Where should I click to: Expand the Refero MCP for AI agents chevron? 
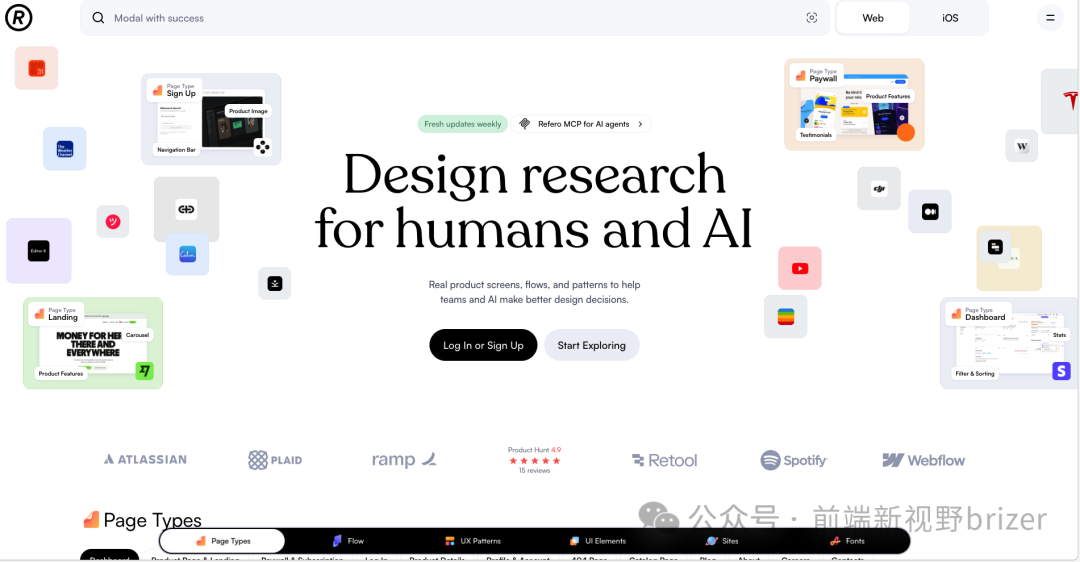[640, 124]
